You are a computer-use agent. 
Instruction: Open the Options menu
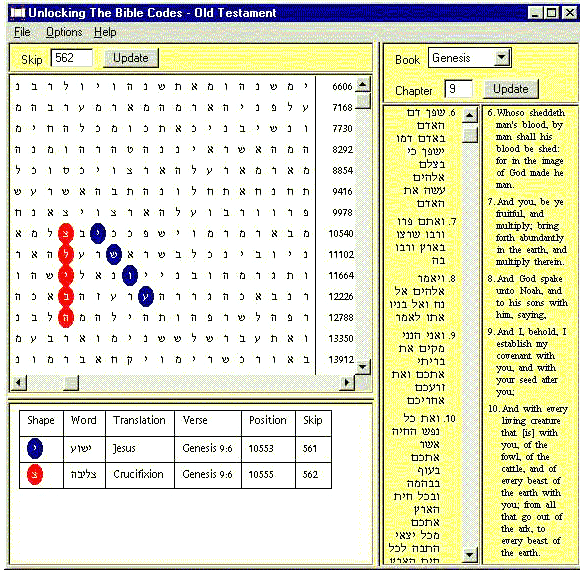(x=64, y=32)
